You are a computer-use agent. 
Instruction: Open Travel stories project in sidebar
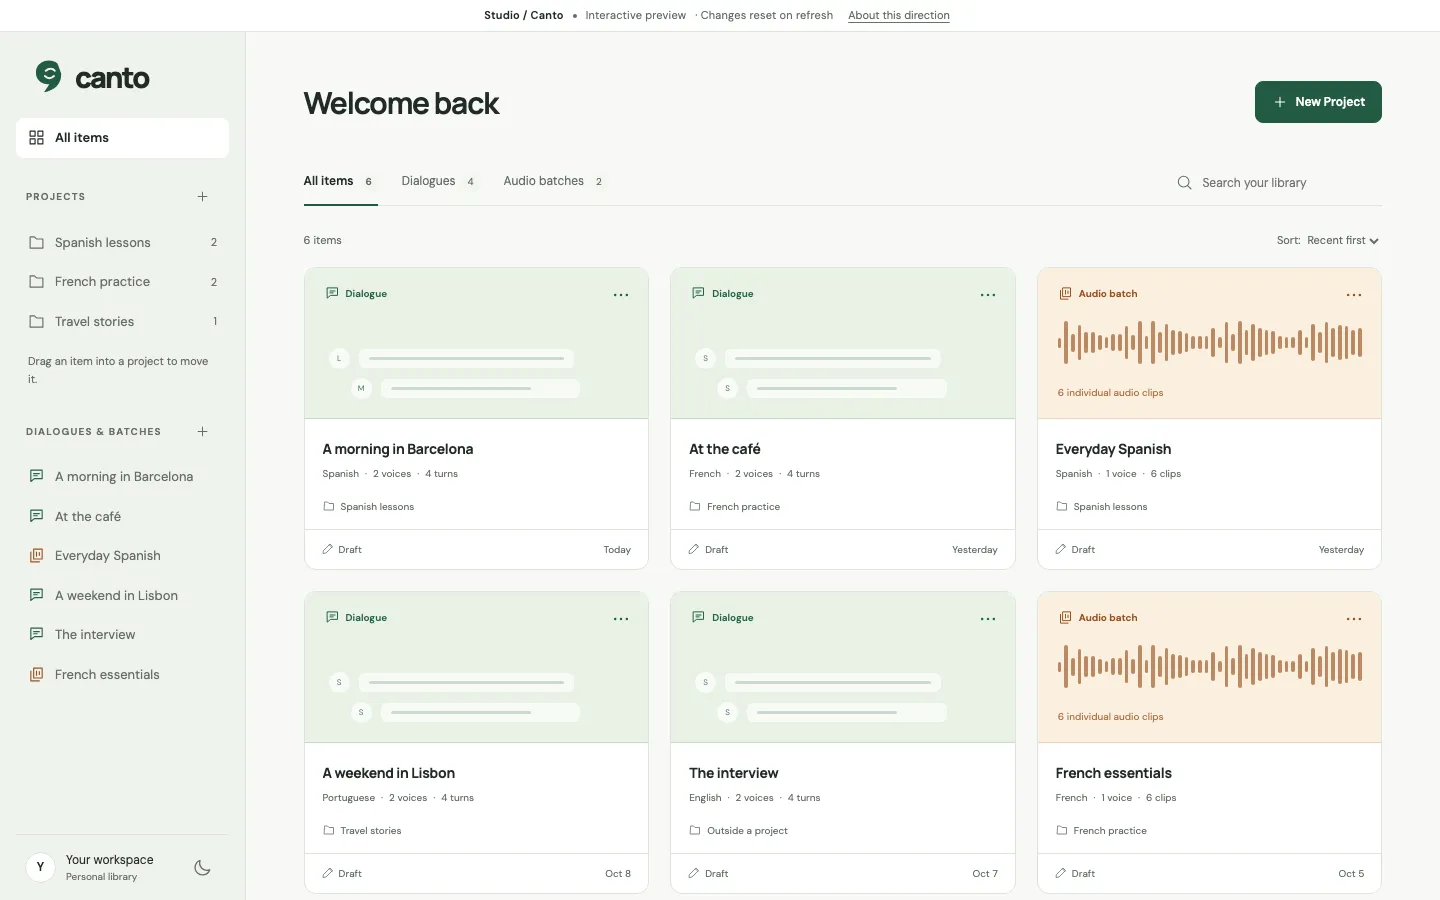click(122, 322)
